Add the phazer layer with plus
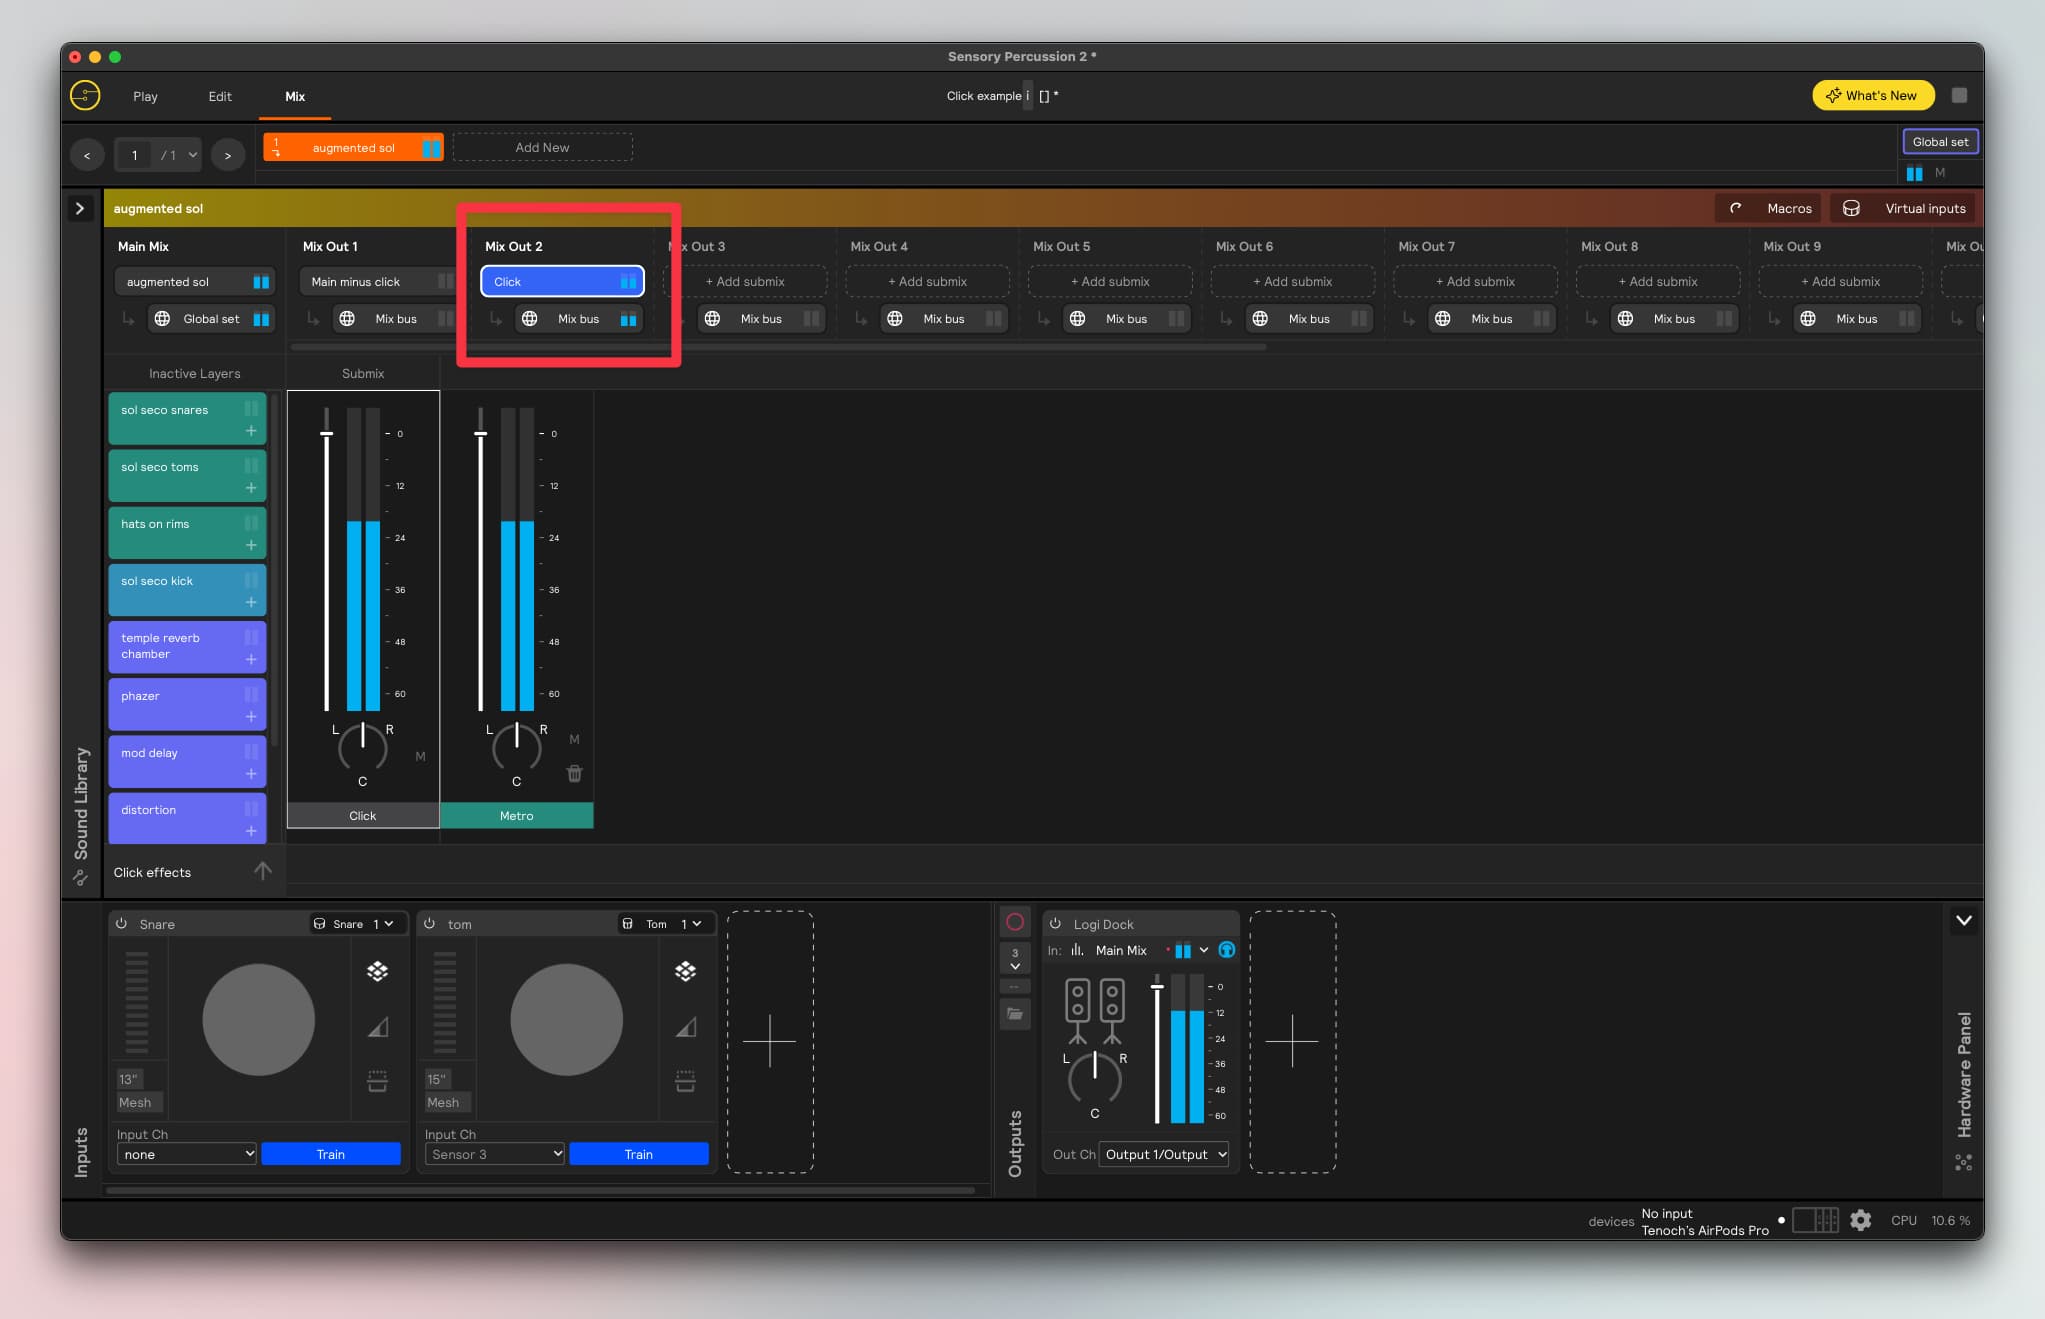Image resolution: width=2045 pixels, height=1319 pixels. (x=251, y=717)
